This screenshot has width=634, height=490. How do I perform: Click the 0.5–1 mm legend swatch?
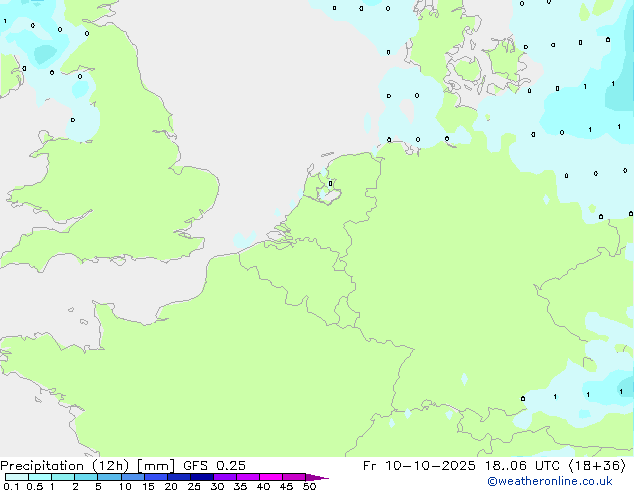[x=40, y=477]
